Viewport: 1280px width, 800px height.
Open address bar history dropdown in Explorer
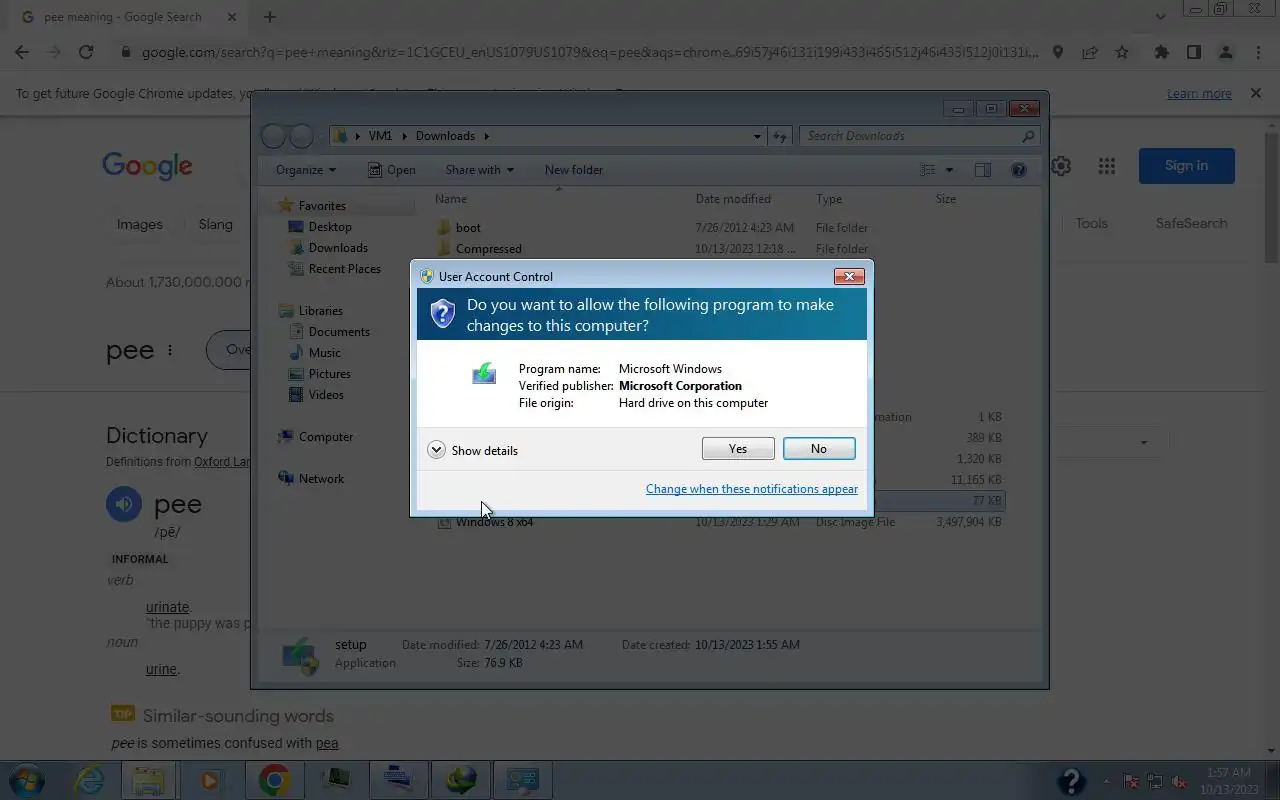pyautogui.click(x=757, y=136)
